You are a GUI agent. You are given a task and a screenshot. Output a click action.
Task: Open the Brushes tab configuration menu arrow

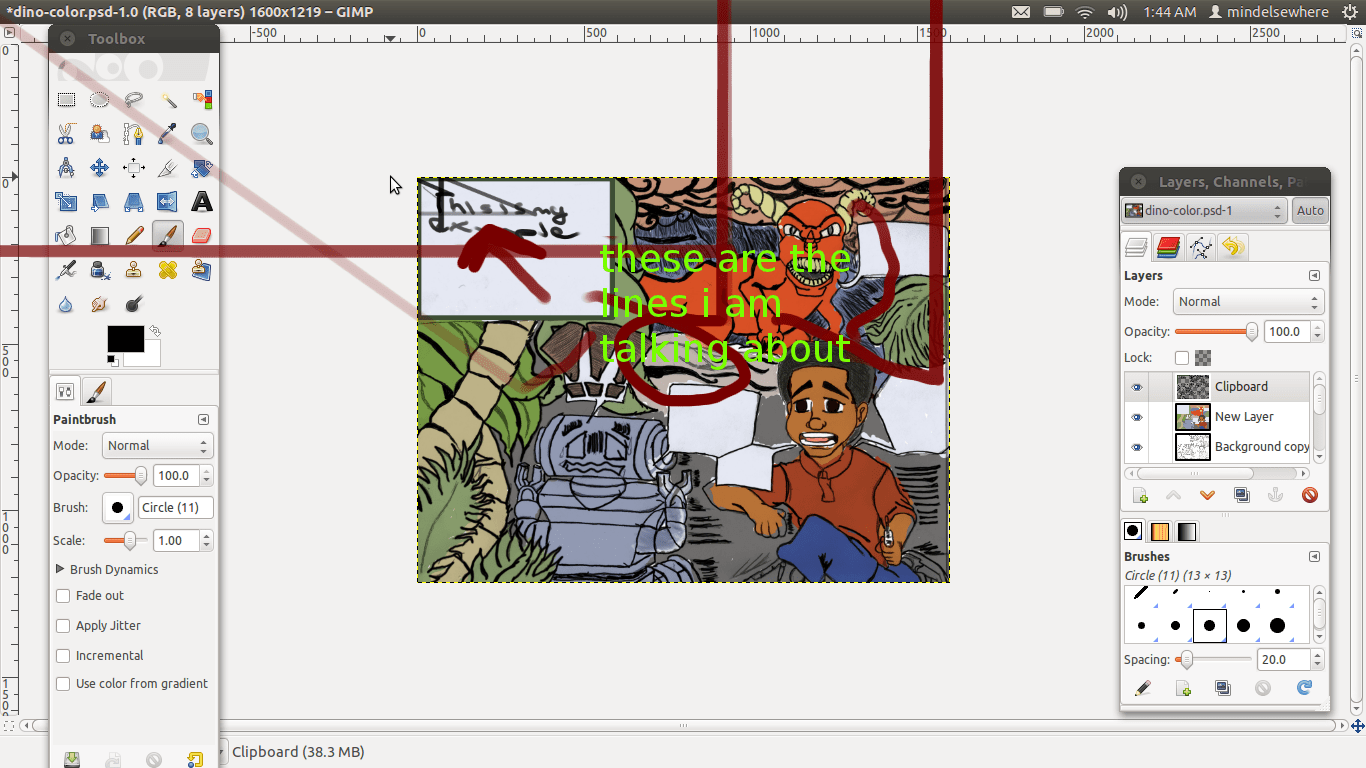tap(1315, 557)
